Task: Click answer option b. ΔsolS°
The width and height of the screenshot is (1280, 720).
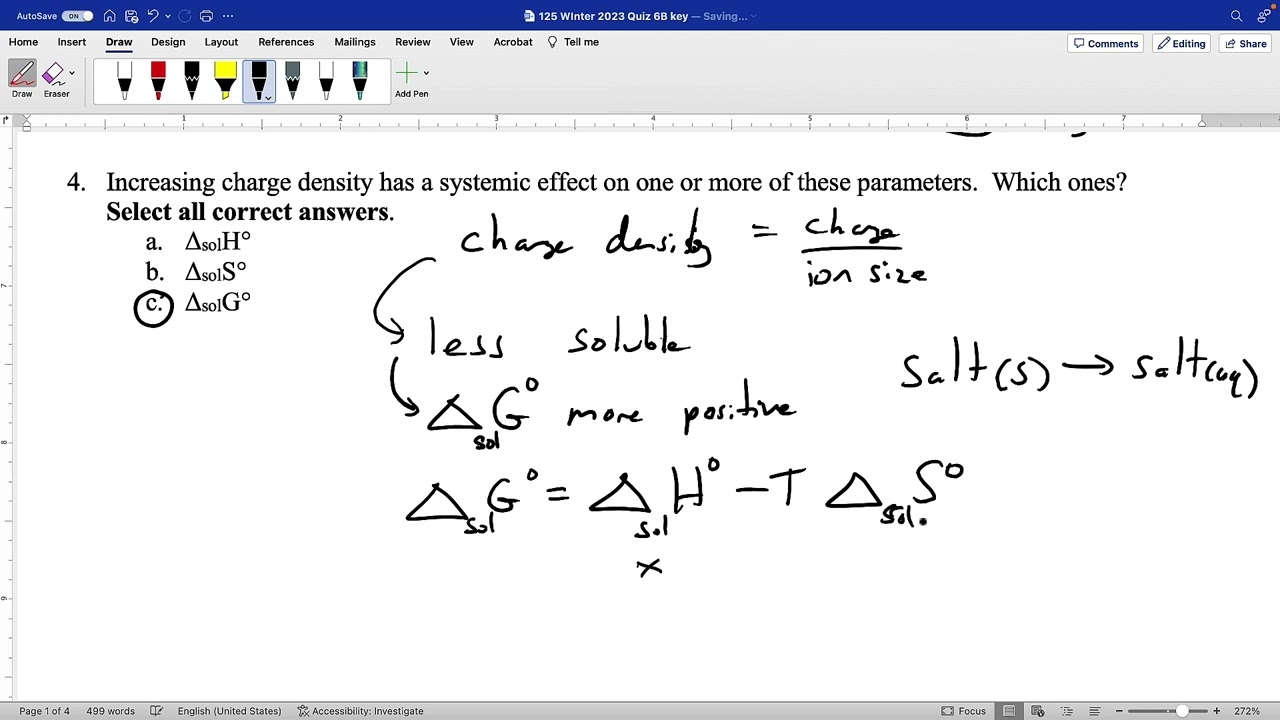Action: [196, 272]
